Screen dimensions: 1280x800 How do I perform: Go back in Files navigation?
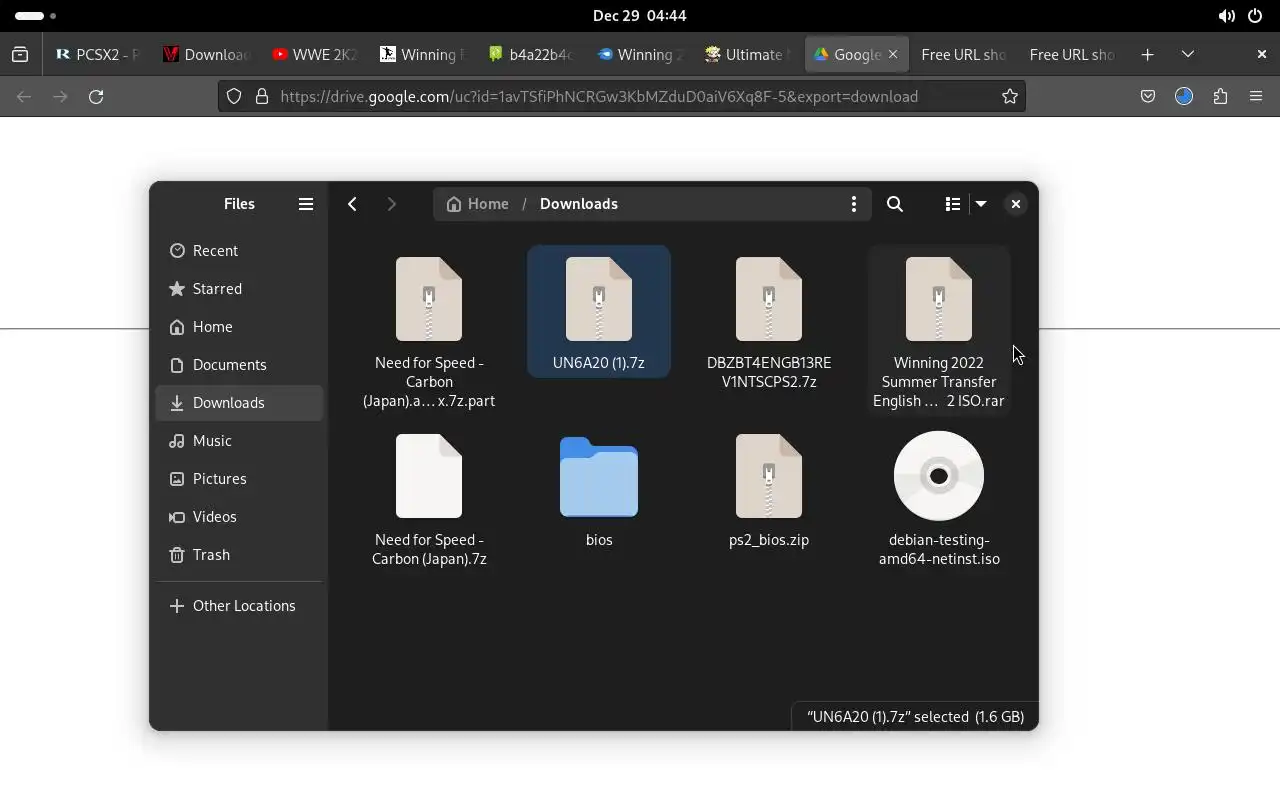[352, 204]
